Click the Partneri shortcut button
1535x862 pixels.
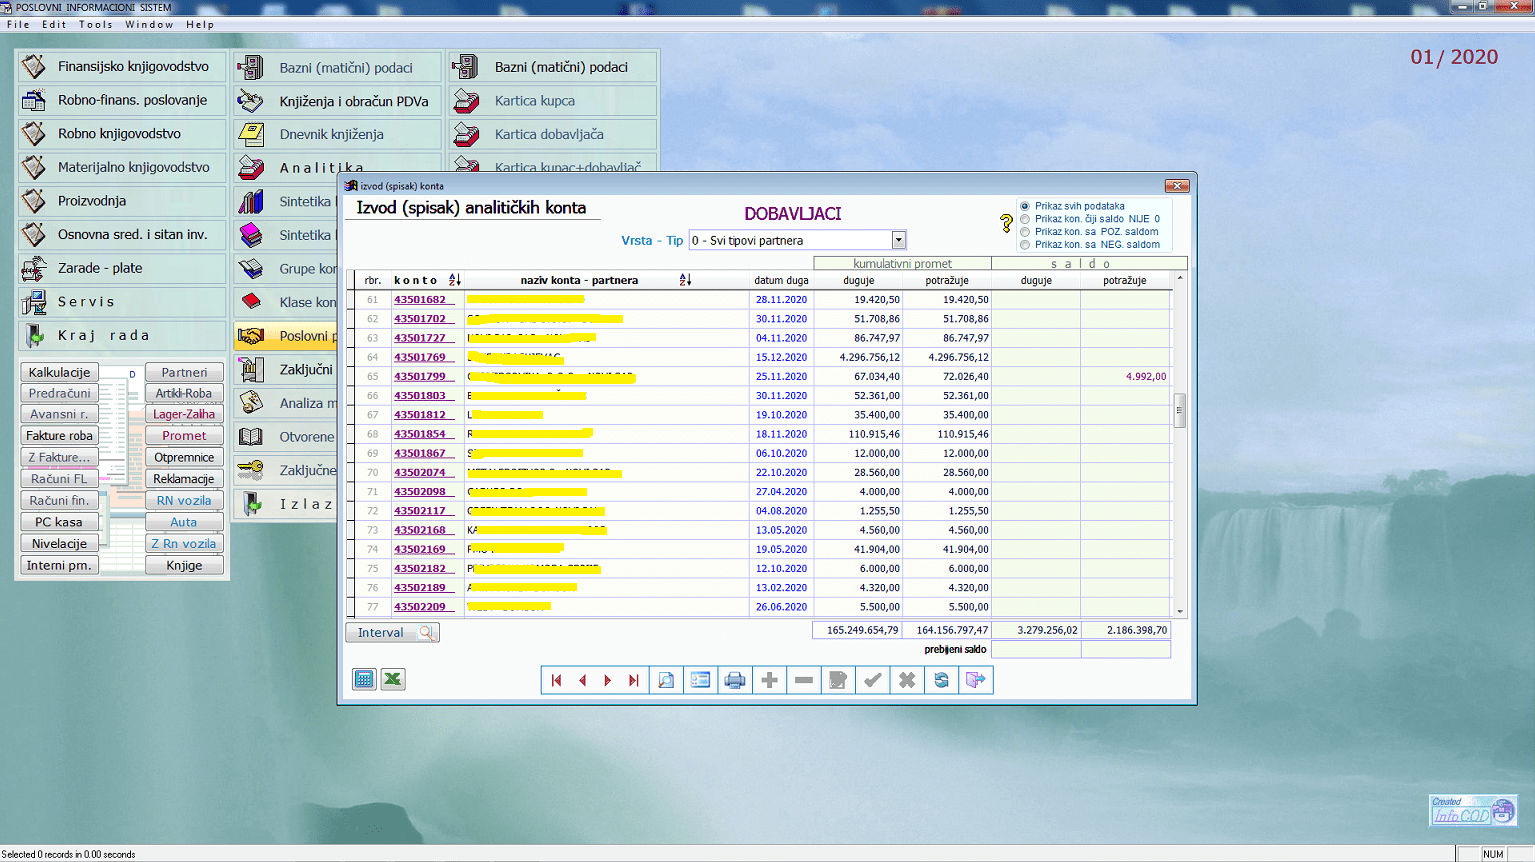(184, 372)
